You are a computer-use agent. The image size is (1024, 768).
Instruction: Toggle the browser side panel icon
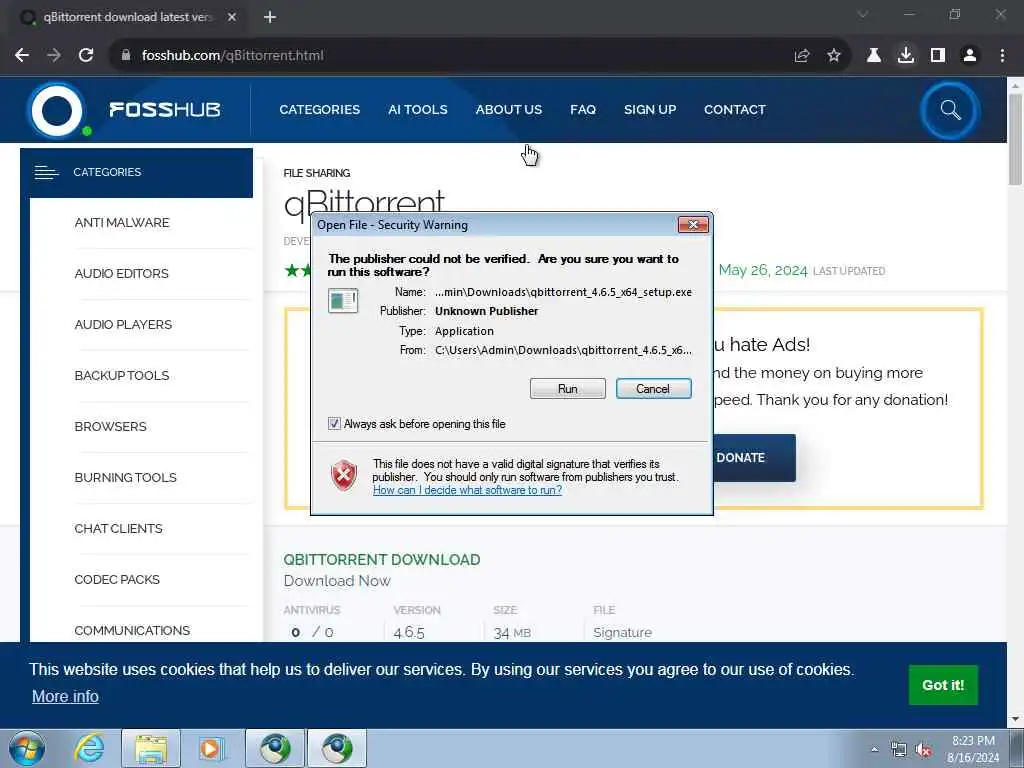[x=938, y=56]
